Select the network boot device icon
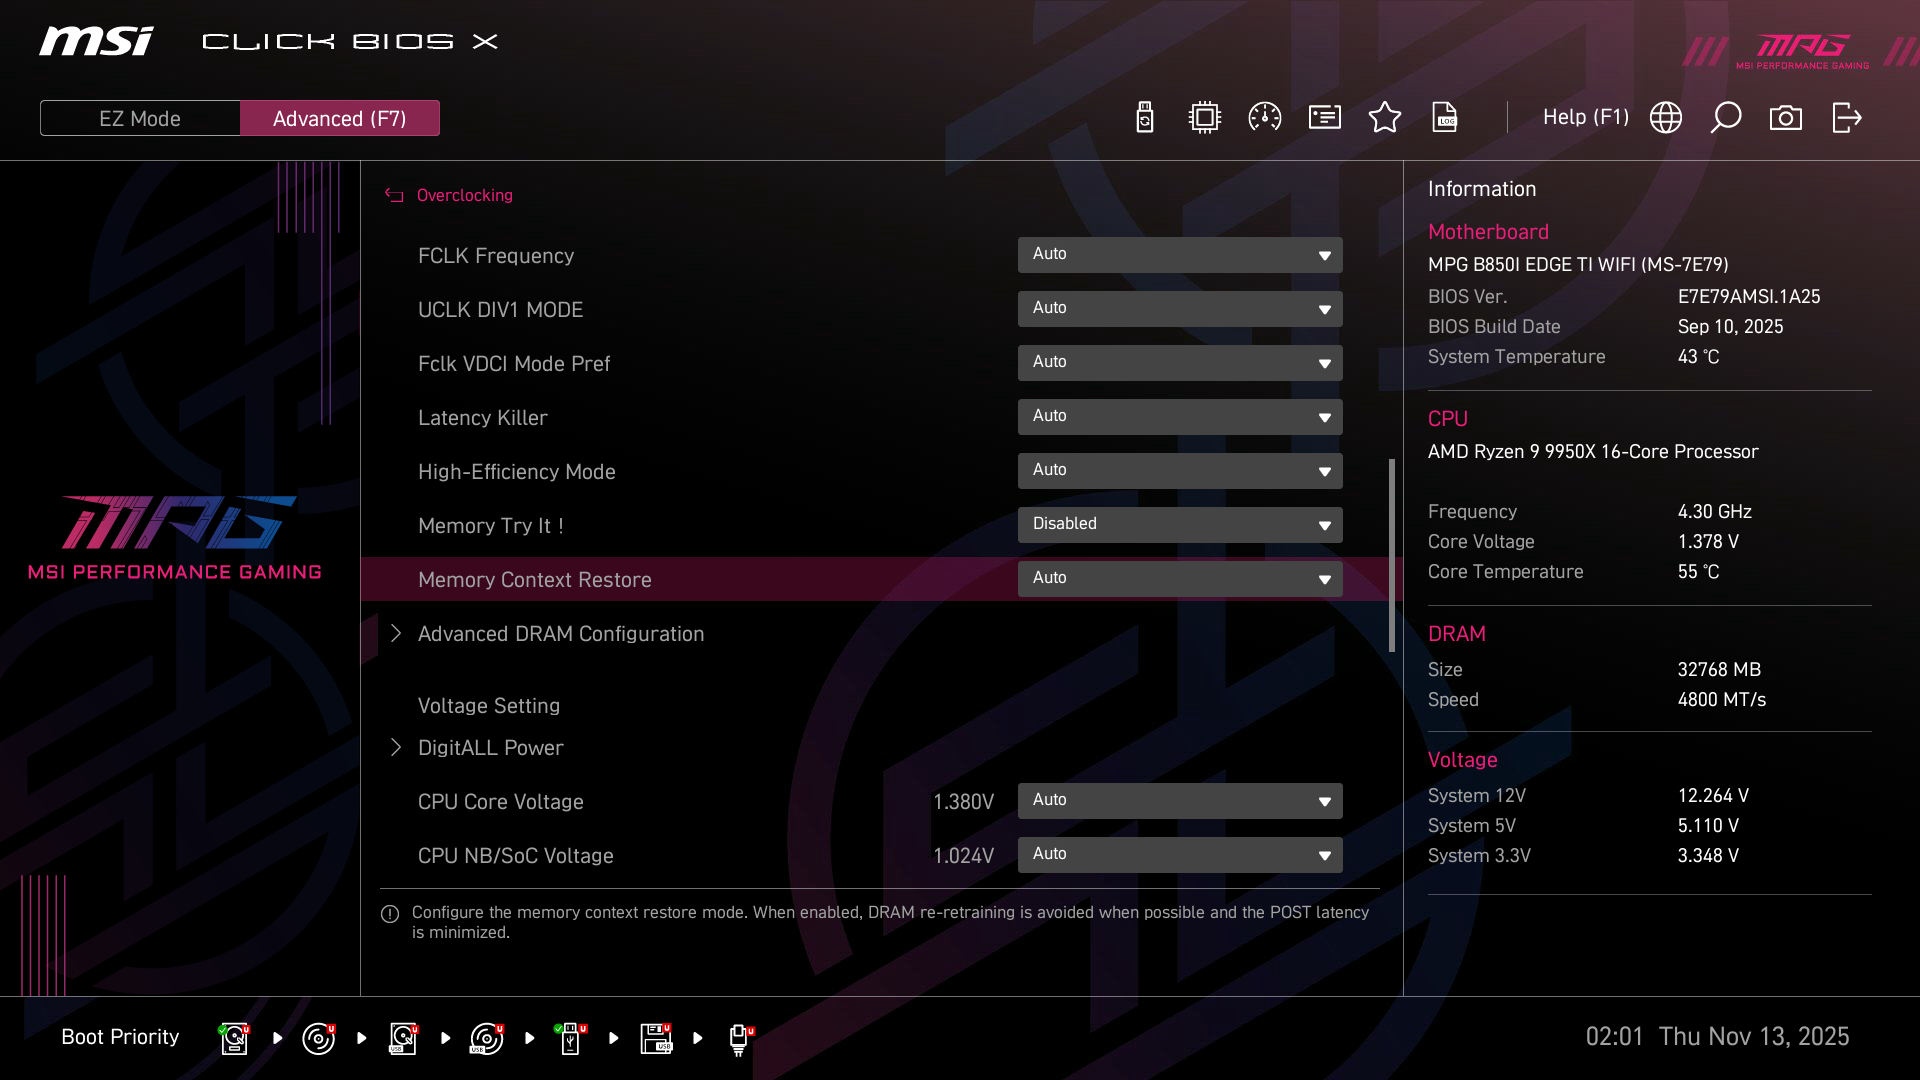This screenshot has width=1920, height=1080. pos(739,1038)
